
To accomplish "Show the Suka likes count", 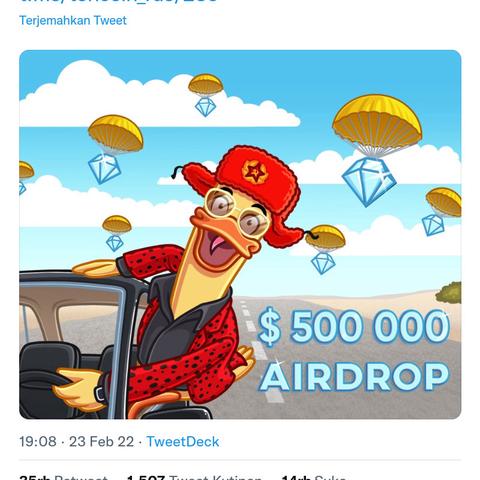I will click(314, 477).
